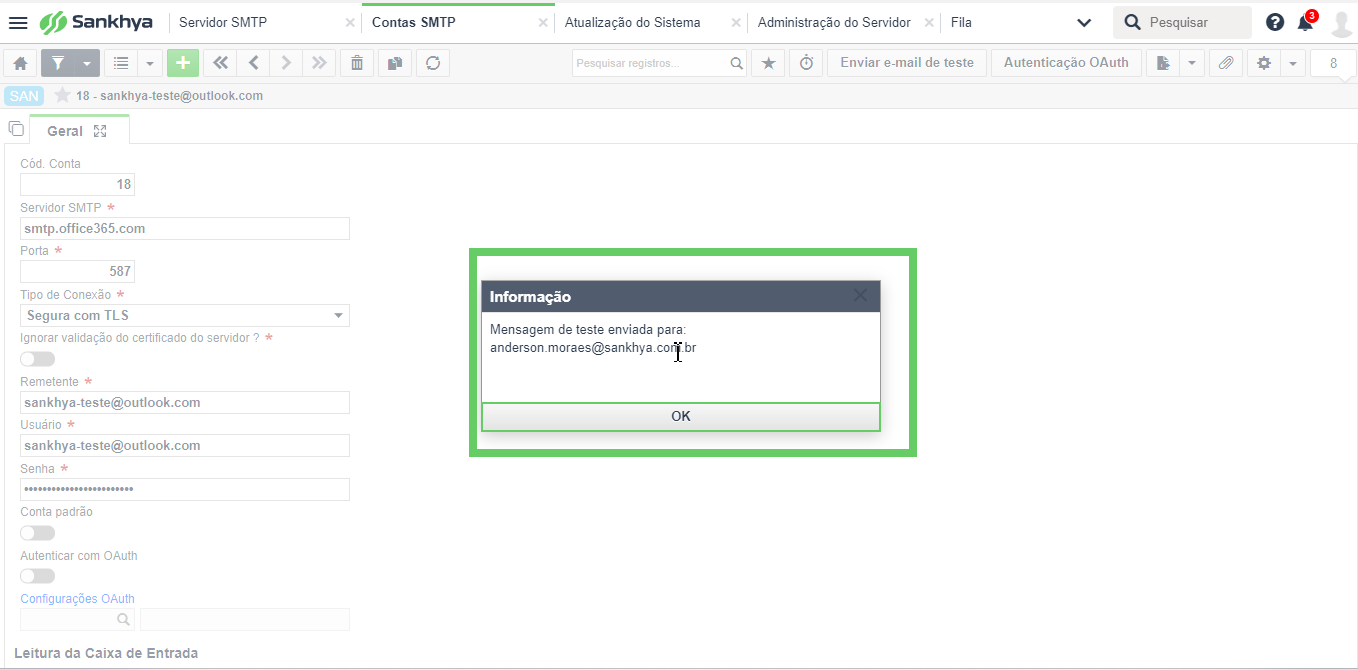Switch to the Fila tab
The image size is (1358, 670).
click(x=961, y=22)
